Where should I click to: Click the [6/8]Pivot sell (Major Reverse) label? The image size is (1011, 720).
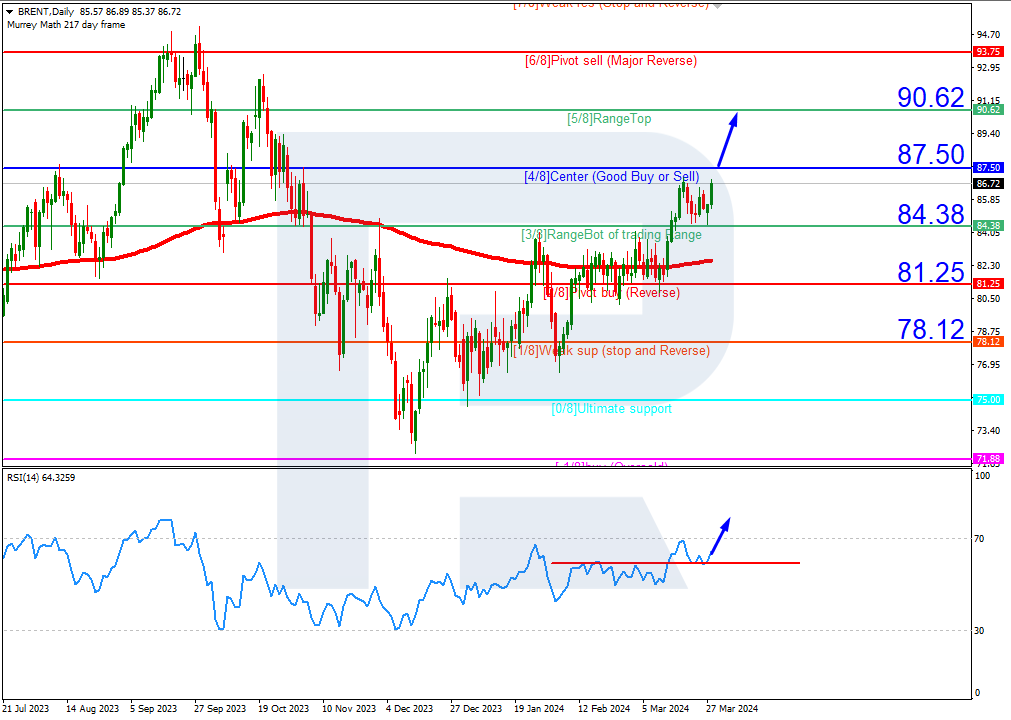point(611,61)
